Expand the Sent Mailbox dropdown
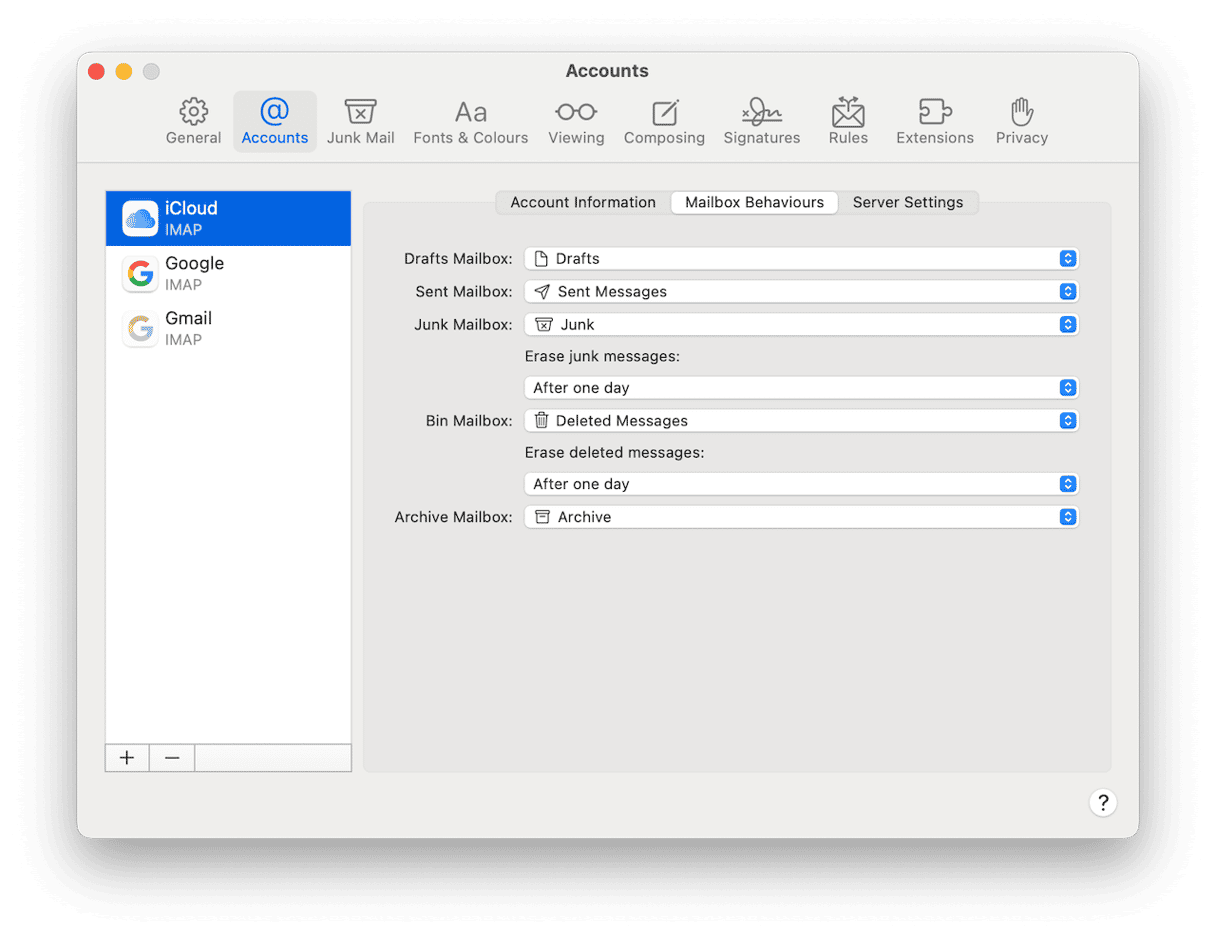This screenshot has width=1216, height=940. [x=801, y=292]
